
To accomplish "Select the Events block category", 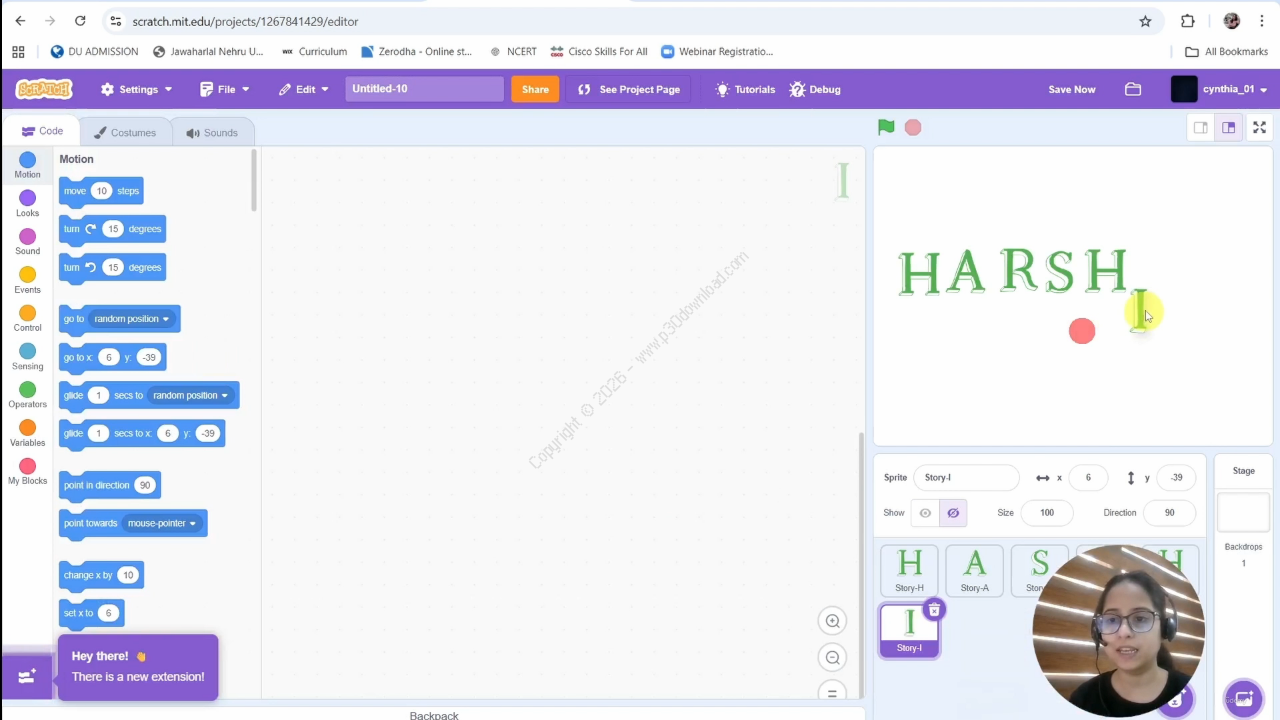I will pyautogui.click(x=27, y=280).
